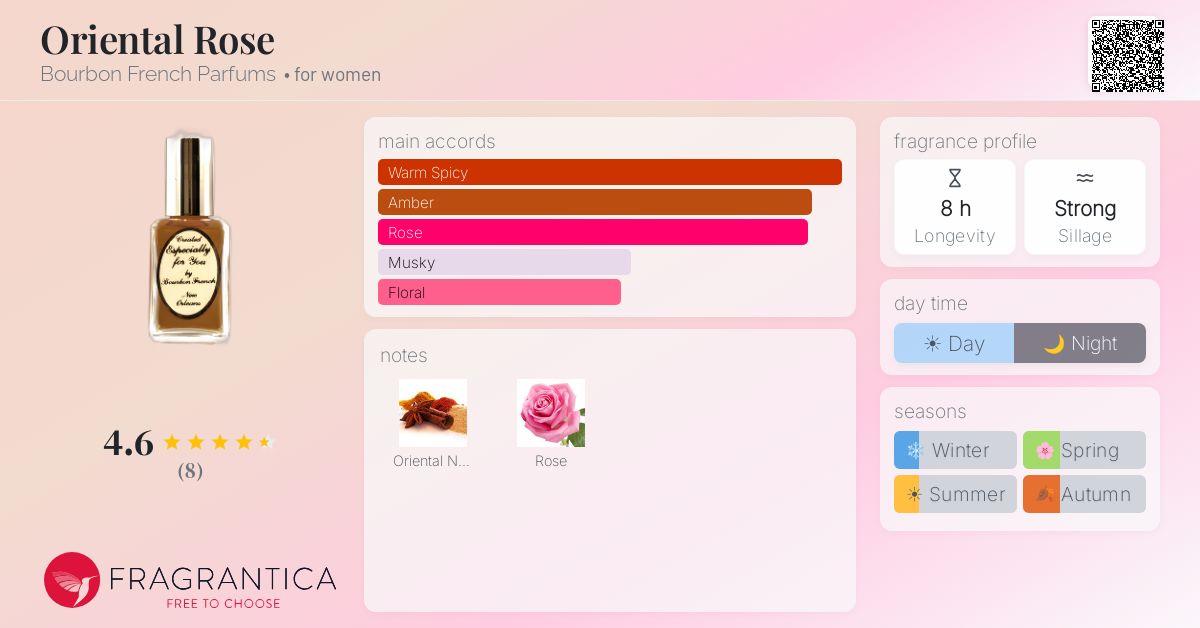This screenshot has height=628, width=1200.
Task: Click the moon icon in Night
Action: pos(1054,344)
